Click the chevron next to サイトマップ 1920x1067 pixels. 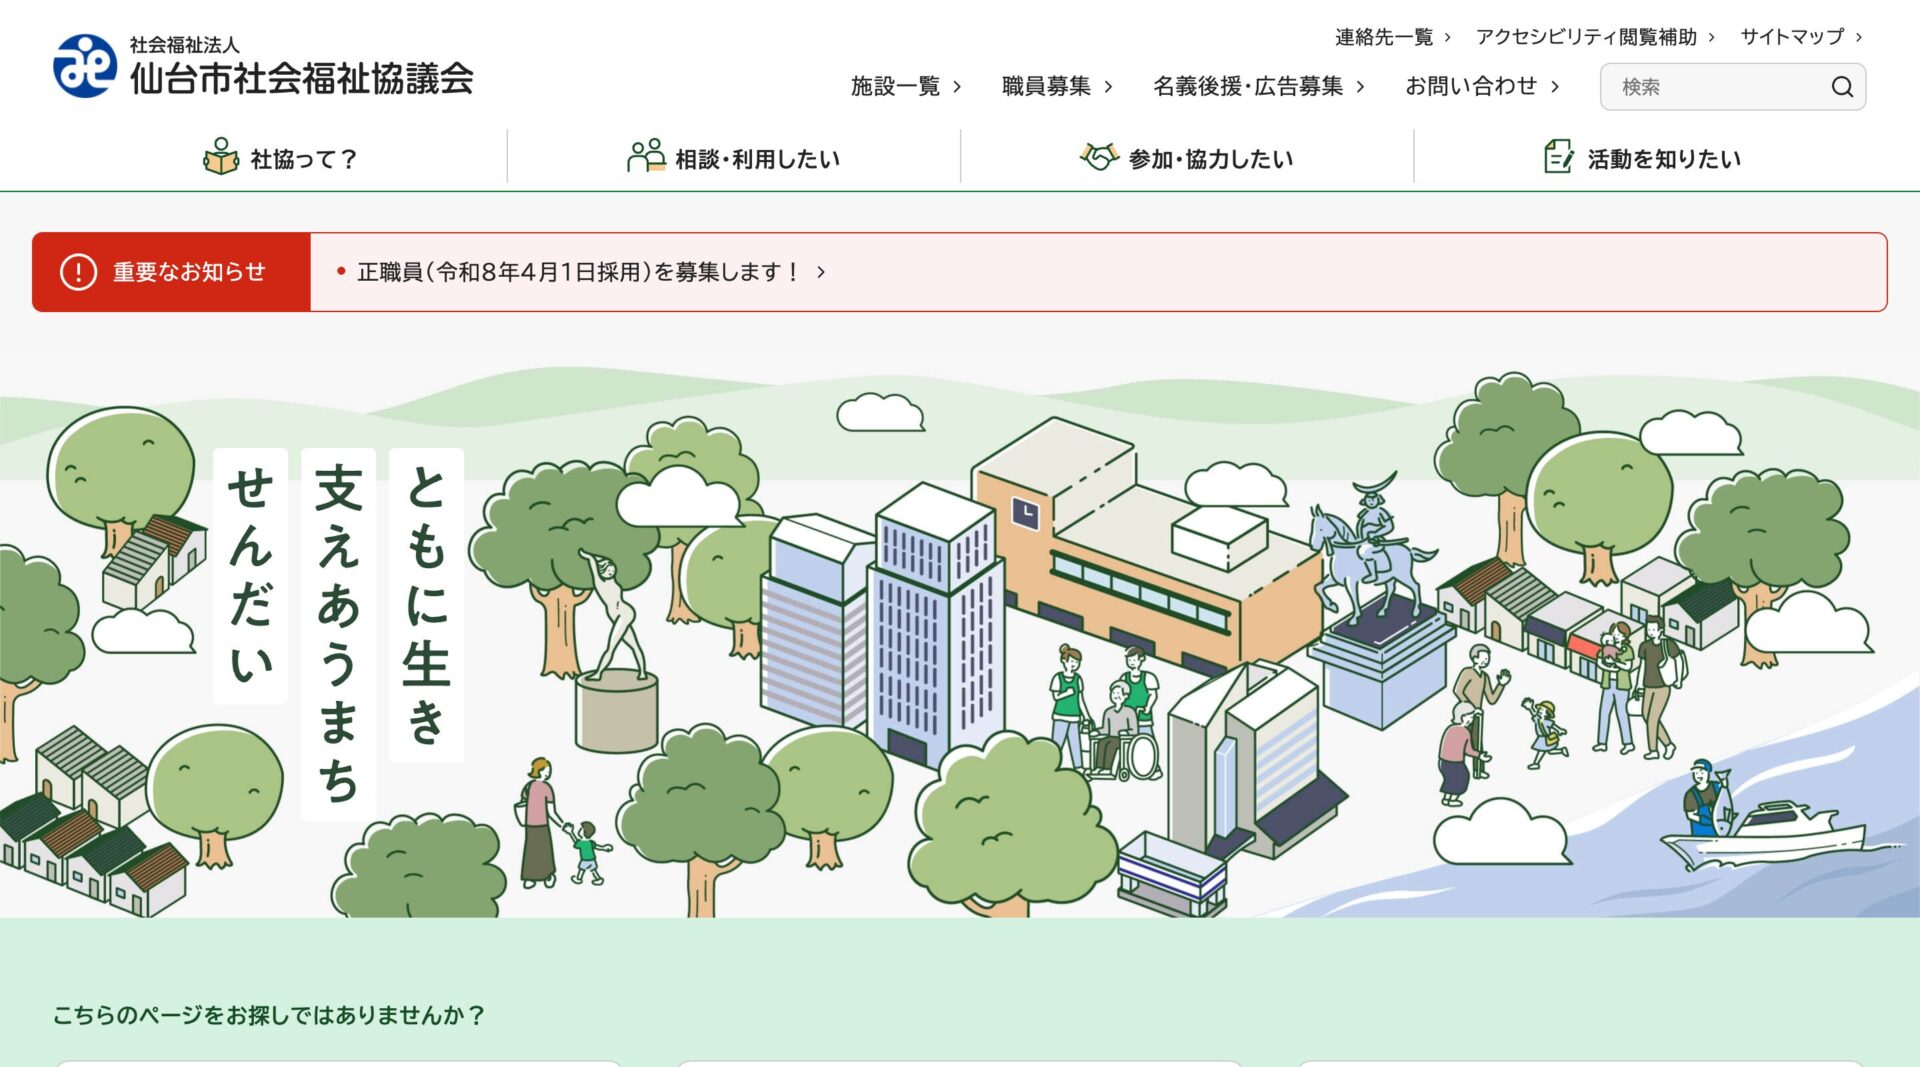click(x=1859, y=38)
